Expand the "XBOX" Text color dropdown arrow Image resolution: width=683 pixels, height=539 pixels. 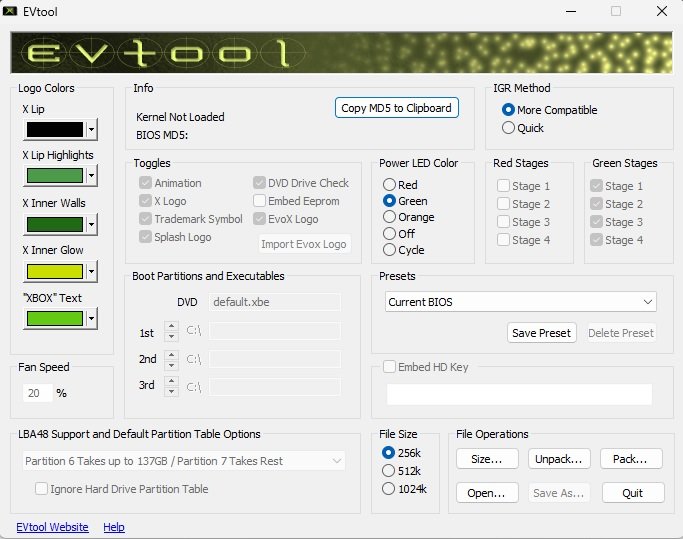pyautogui.click(x=91, y=319)
